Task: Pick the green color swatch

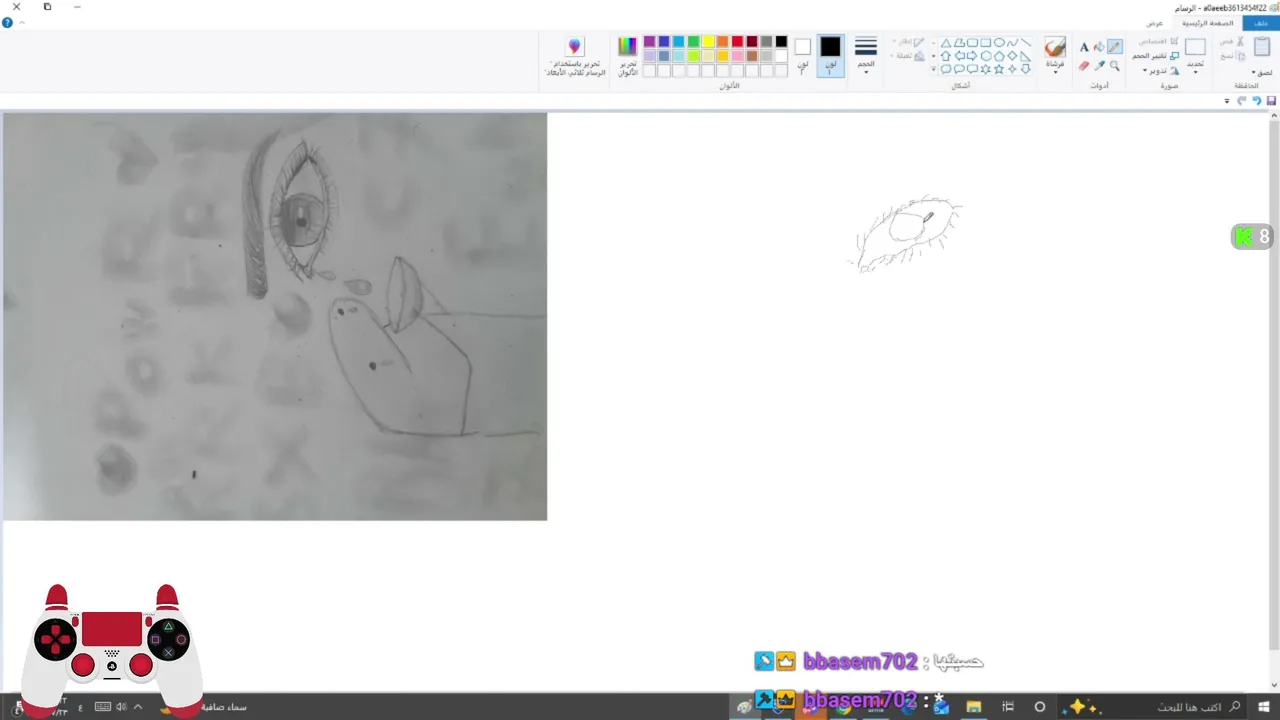Action: (x=693, y=41)
